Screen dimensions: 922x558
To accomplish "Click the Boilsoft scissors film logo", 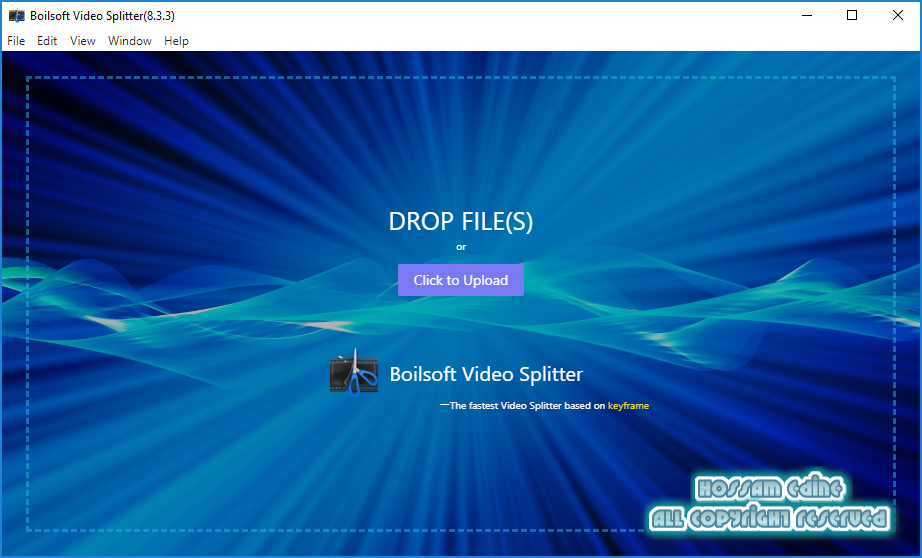I will tap(353, 372).
